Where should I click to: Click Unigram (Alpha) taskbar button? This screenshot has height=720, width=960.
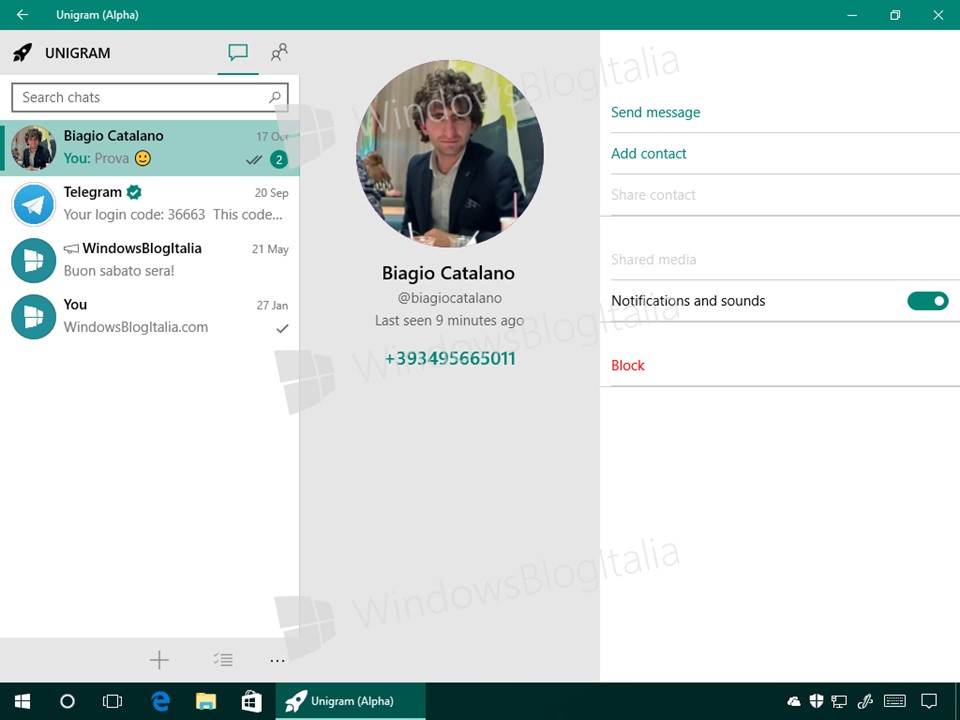point(350,701)
